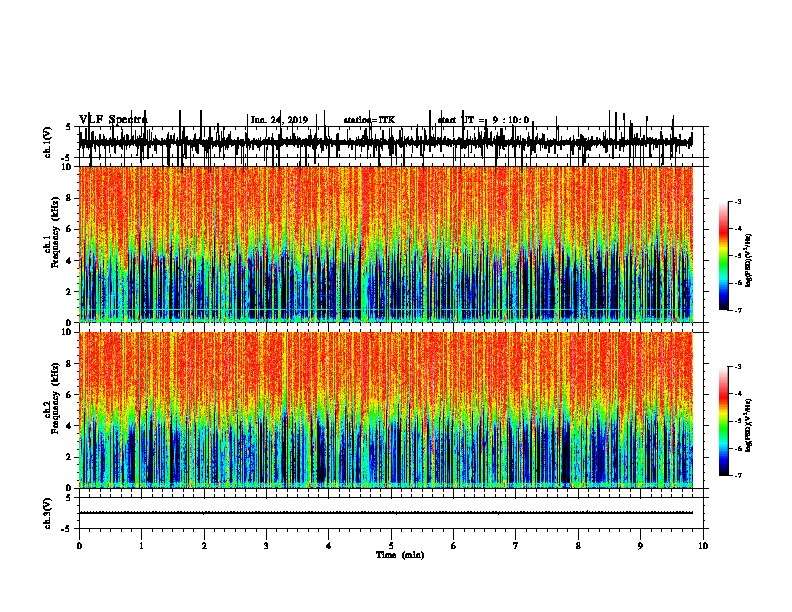
Task: Click the "8" kHz tick of ch.1 spectrogram
Action: (70, 198)
